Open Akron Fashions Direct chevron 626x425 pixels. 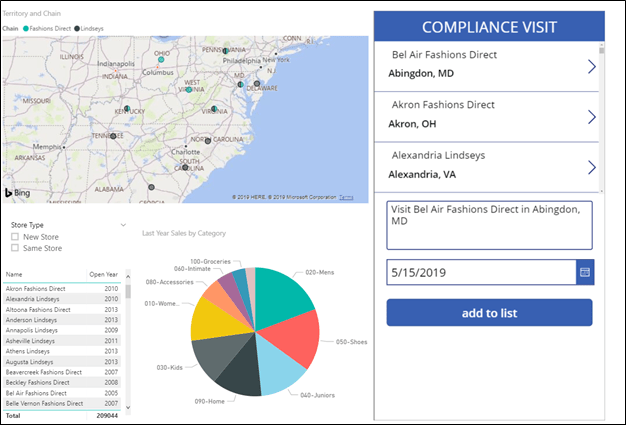pyautogui.click(x=591, y=117)
